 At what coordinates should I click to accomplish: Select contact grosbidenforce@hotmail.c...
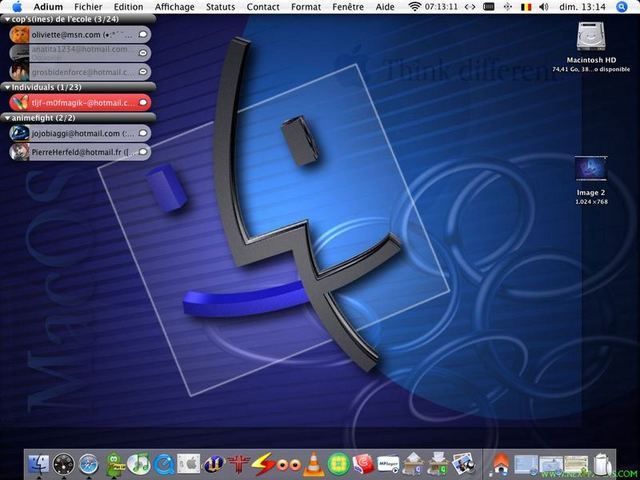(x=80, y=72)
